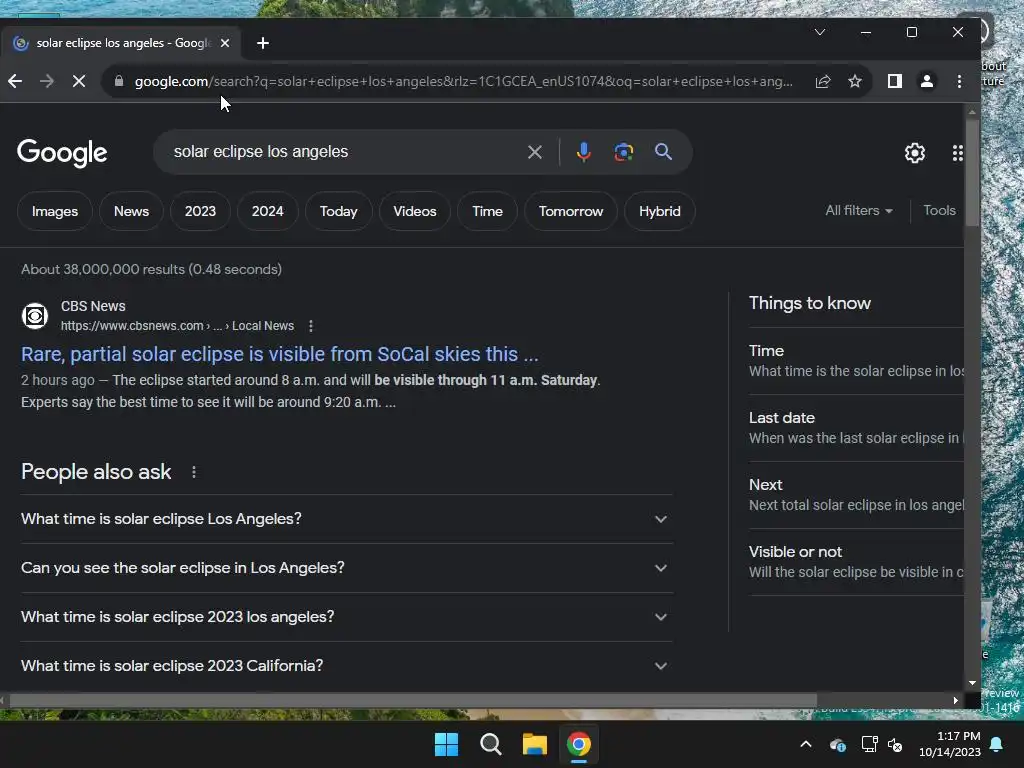The image size is (1024, 768).
Task: Expand What time is solar eclipse 2023 California
Action: click(x=347, y=666)
